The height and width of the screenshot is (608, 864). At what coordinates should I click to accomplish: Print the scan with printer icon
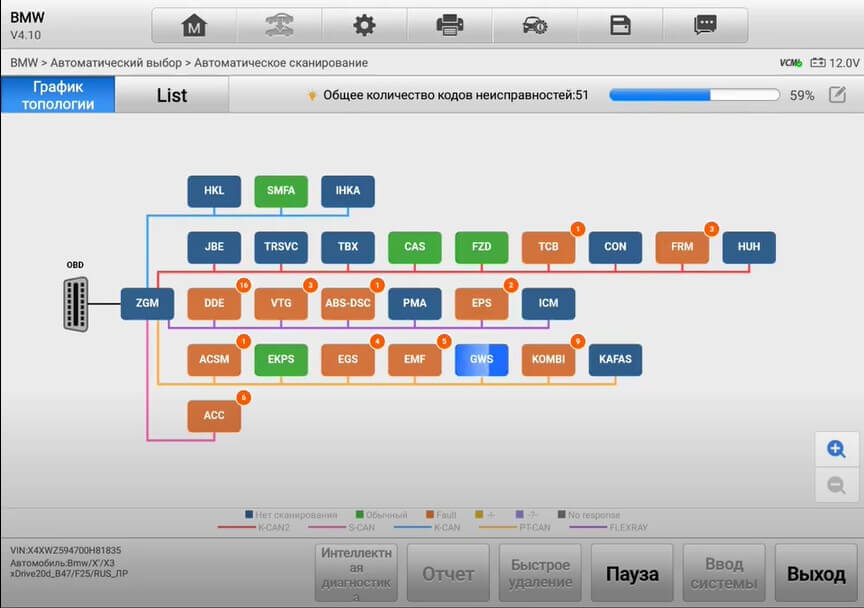coord(450,25)
